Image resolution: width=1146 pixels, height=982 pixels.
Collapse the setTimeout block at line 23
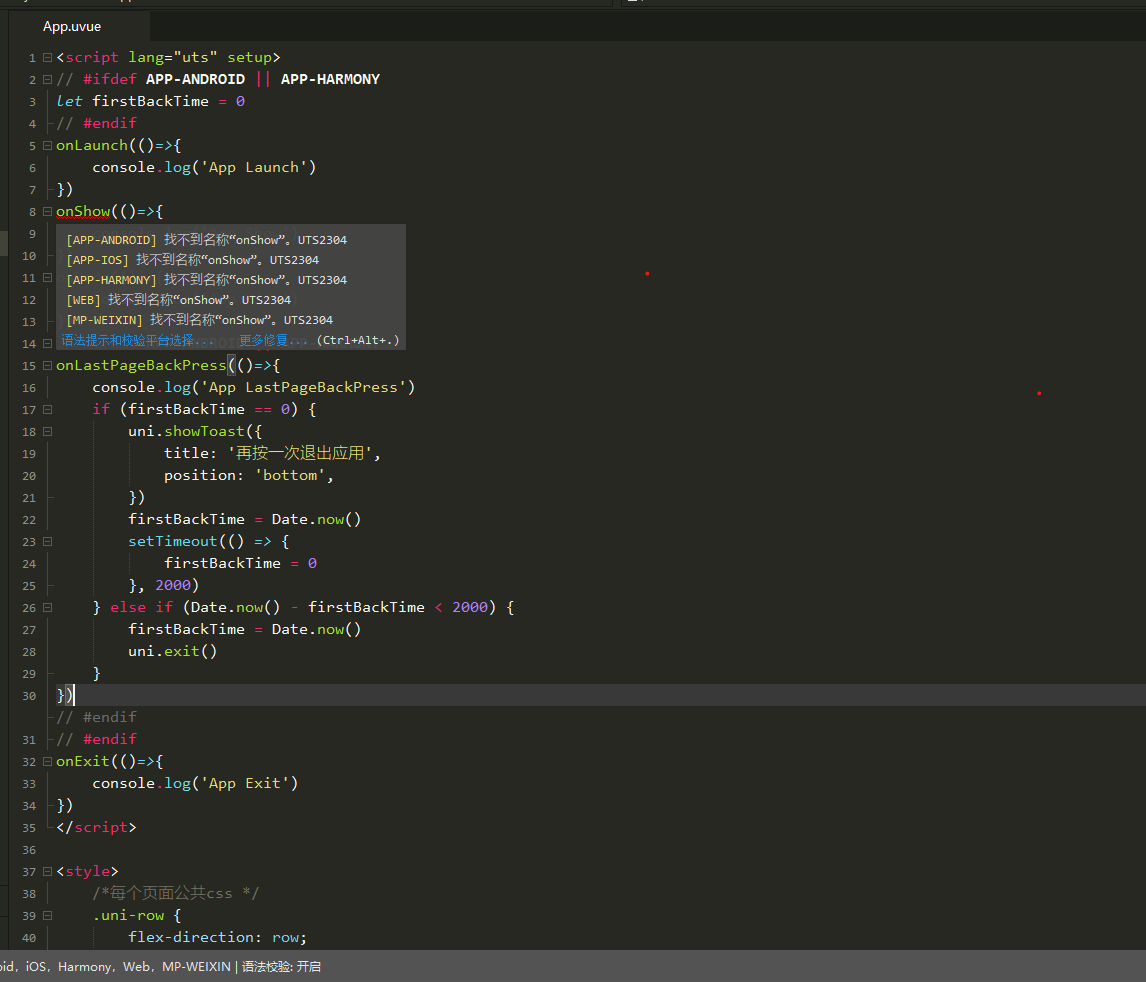(x=48, y=541)
